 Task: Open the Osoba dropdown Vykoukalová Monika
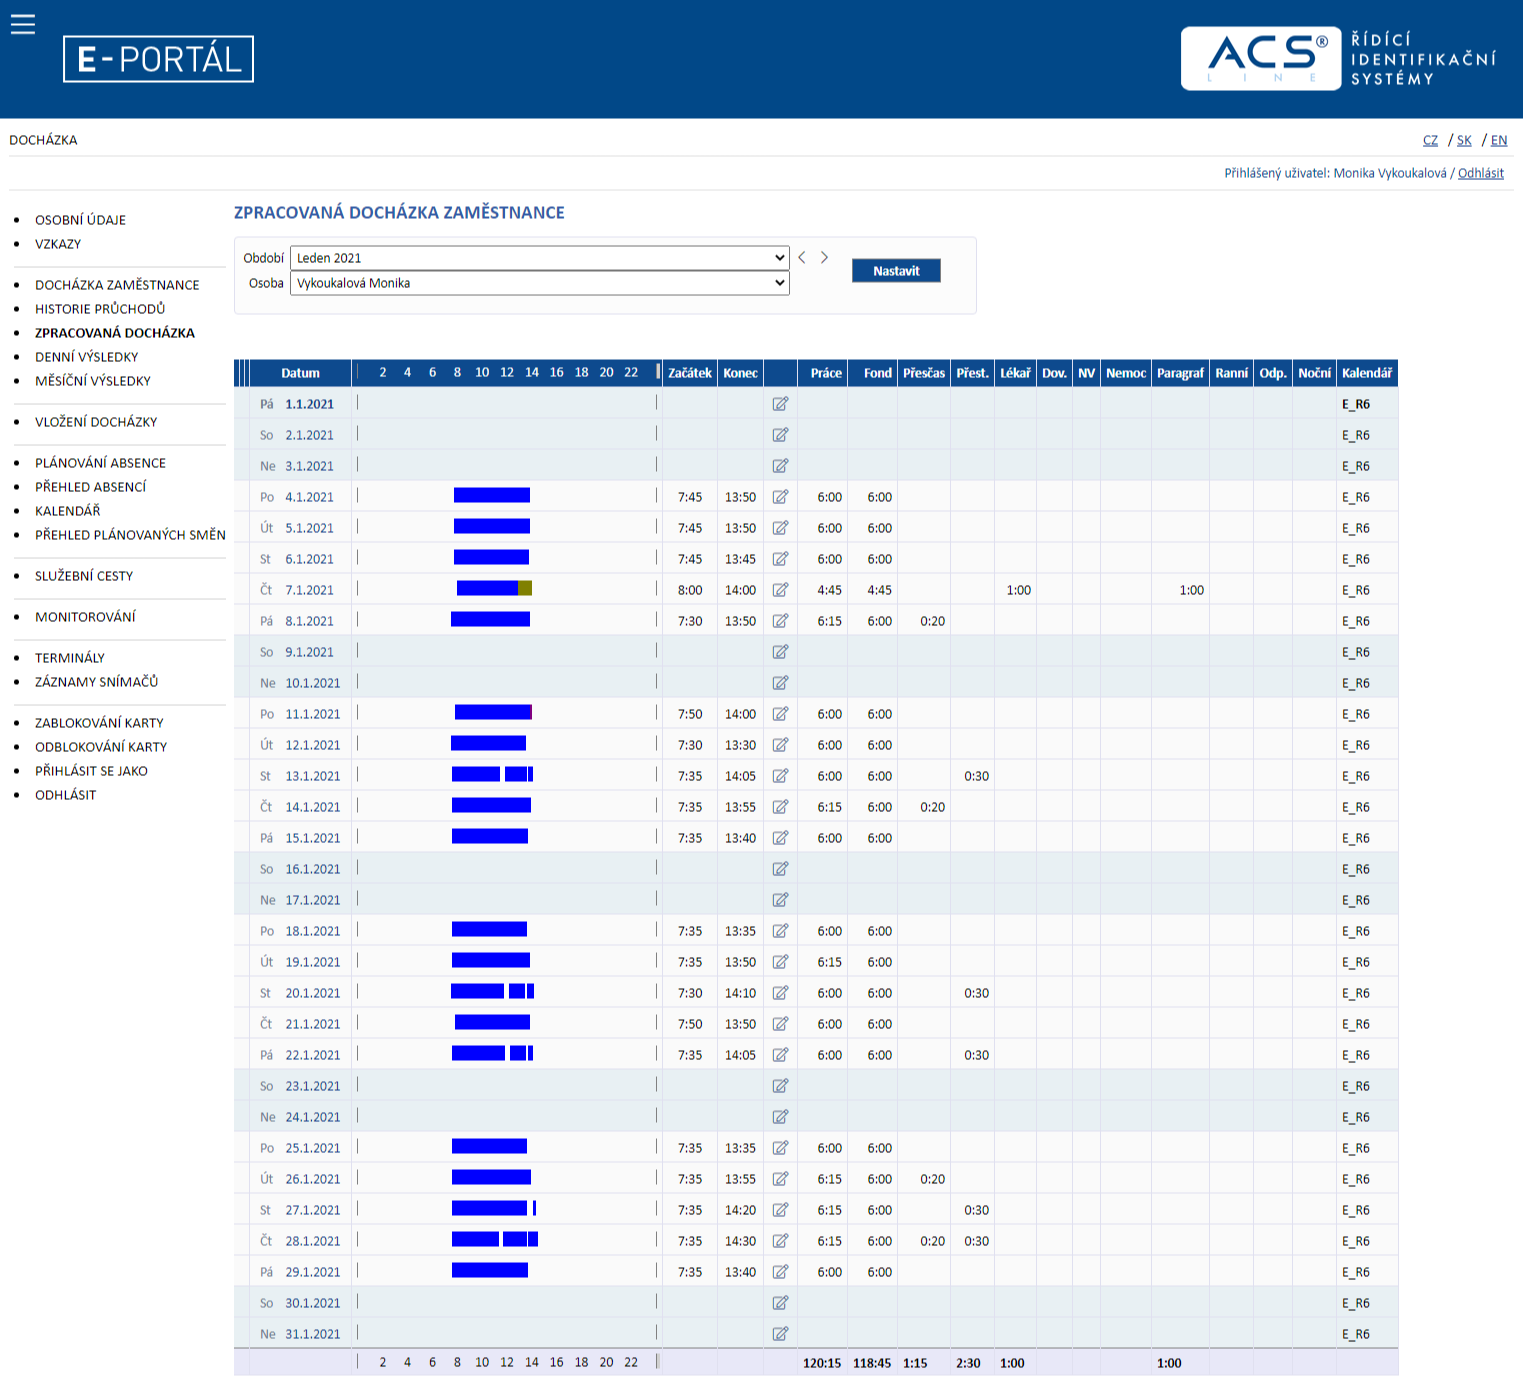540,283
